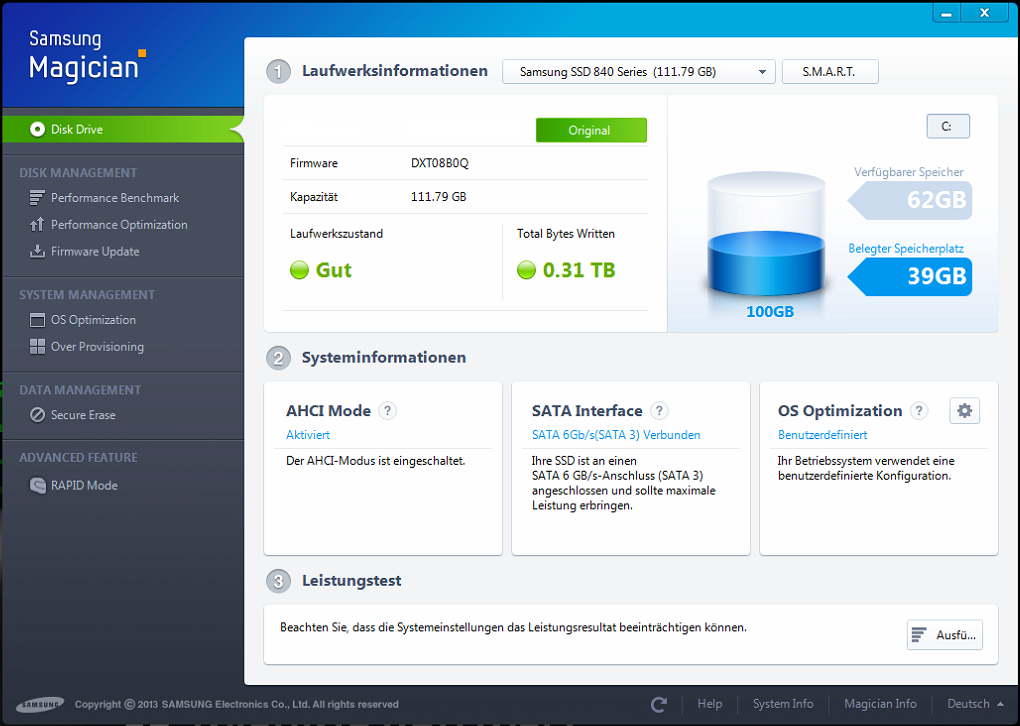Open Secure Erase

(x=83, y=415)
